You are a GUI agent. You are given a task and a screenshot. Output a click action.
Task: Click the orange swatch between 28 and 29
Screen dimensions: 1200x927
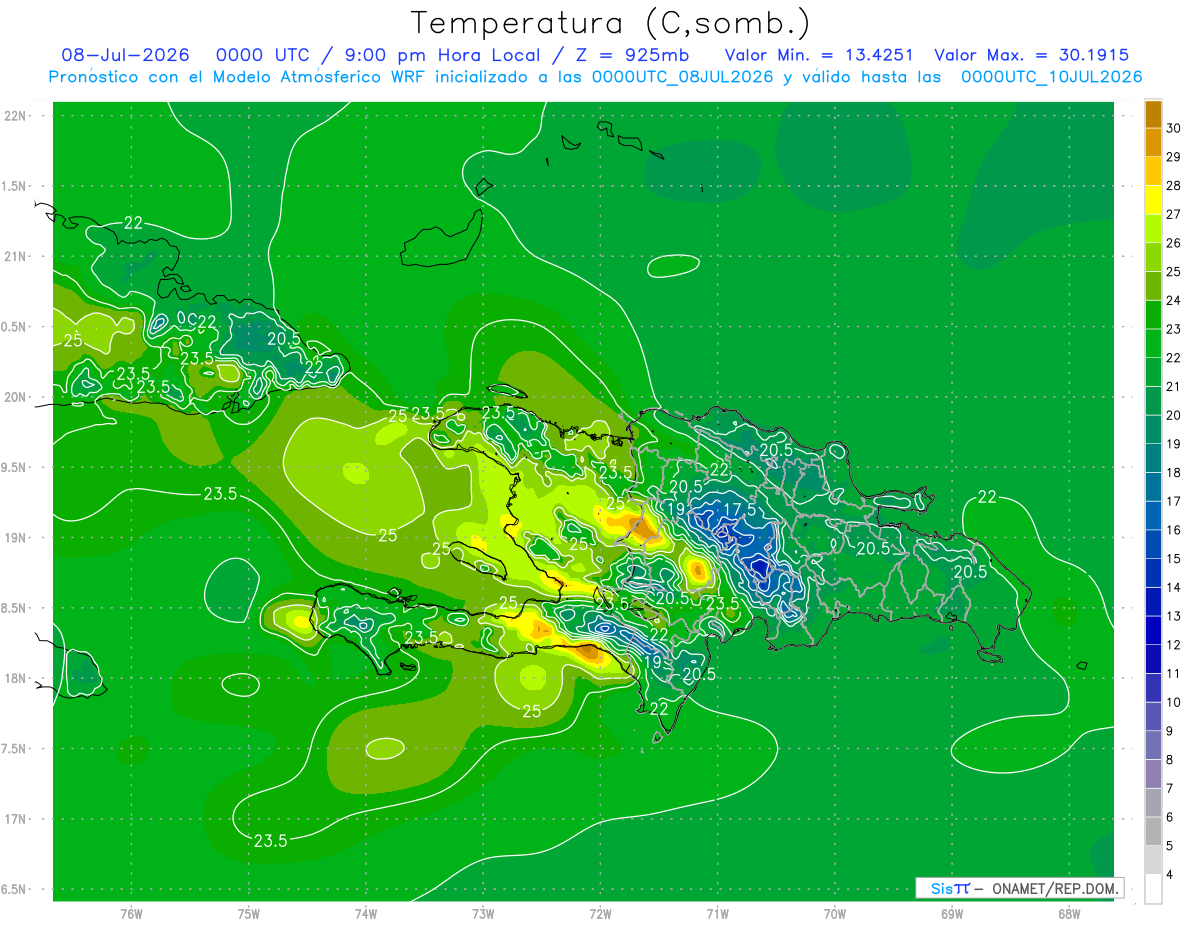coord(1153,171)
